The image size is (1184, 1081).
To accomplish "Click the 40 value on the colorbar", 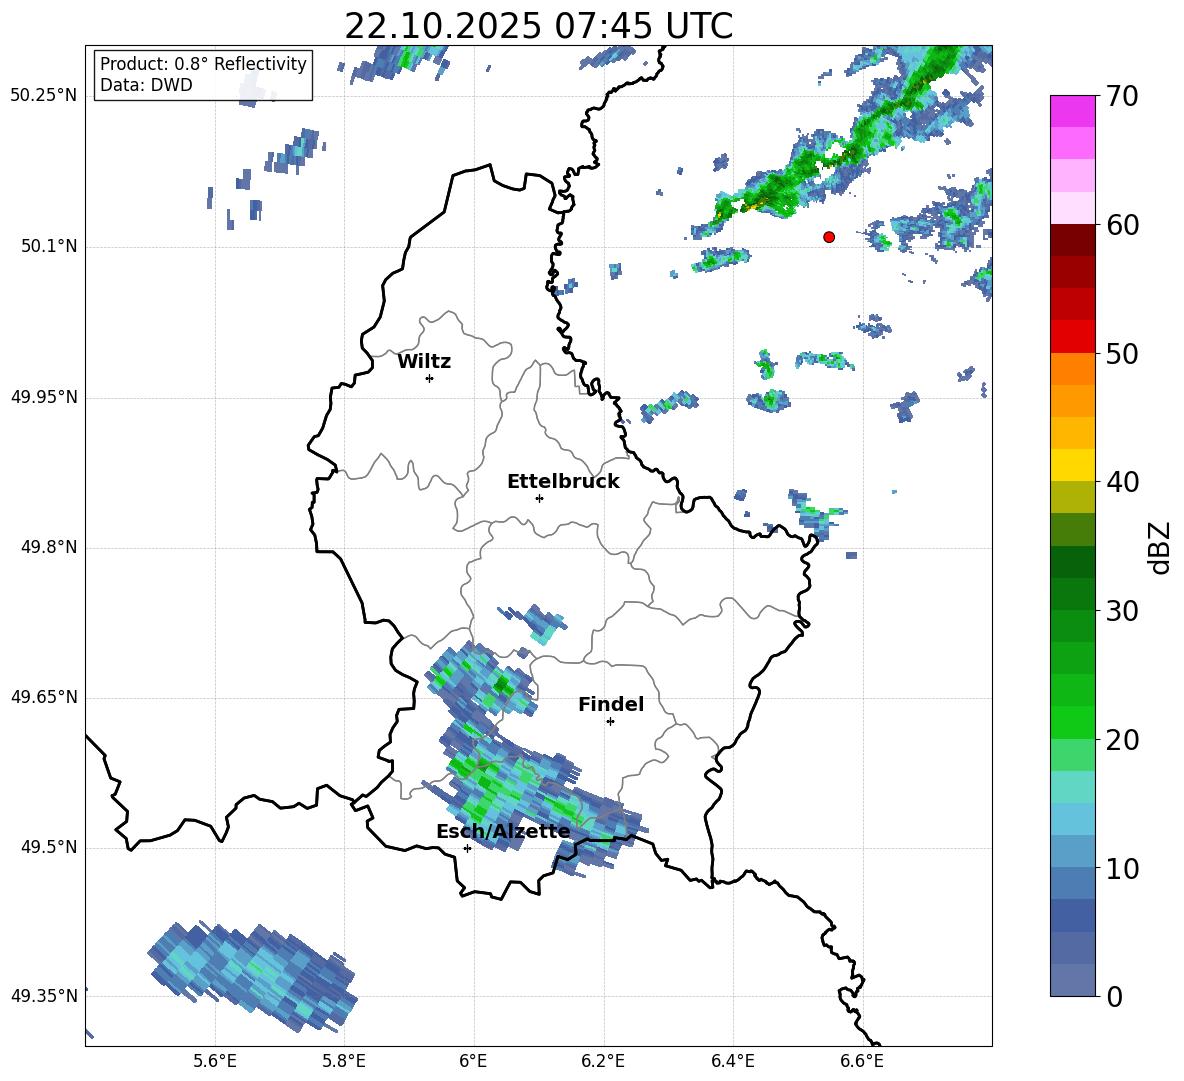I will point(1122,482).
